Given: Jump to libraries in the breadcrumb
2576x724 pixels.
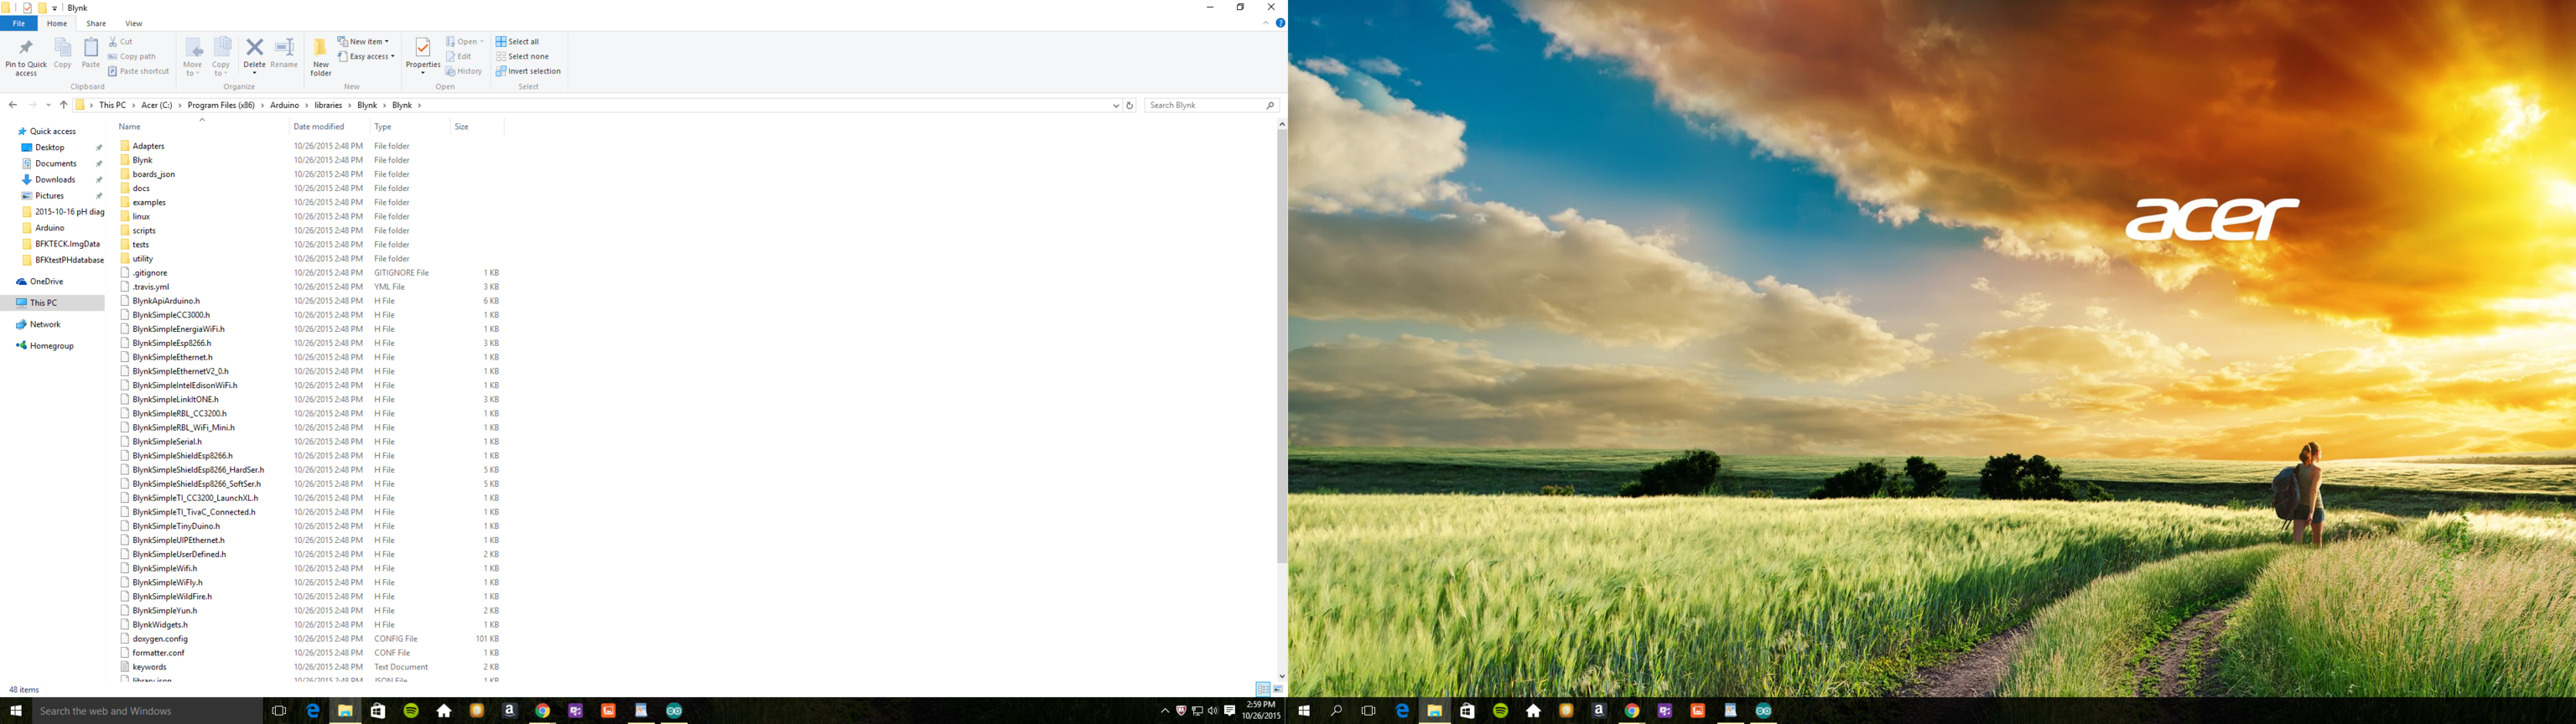Looking at the screenshot, I should click(328, 105).
